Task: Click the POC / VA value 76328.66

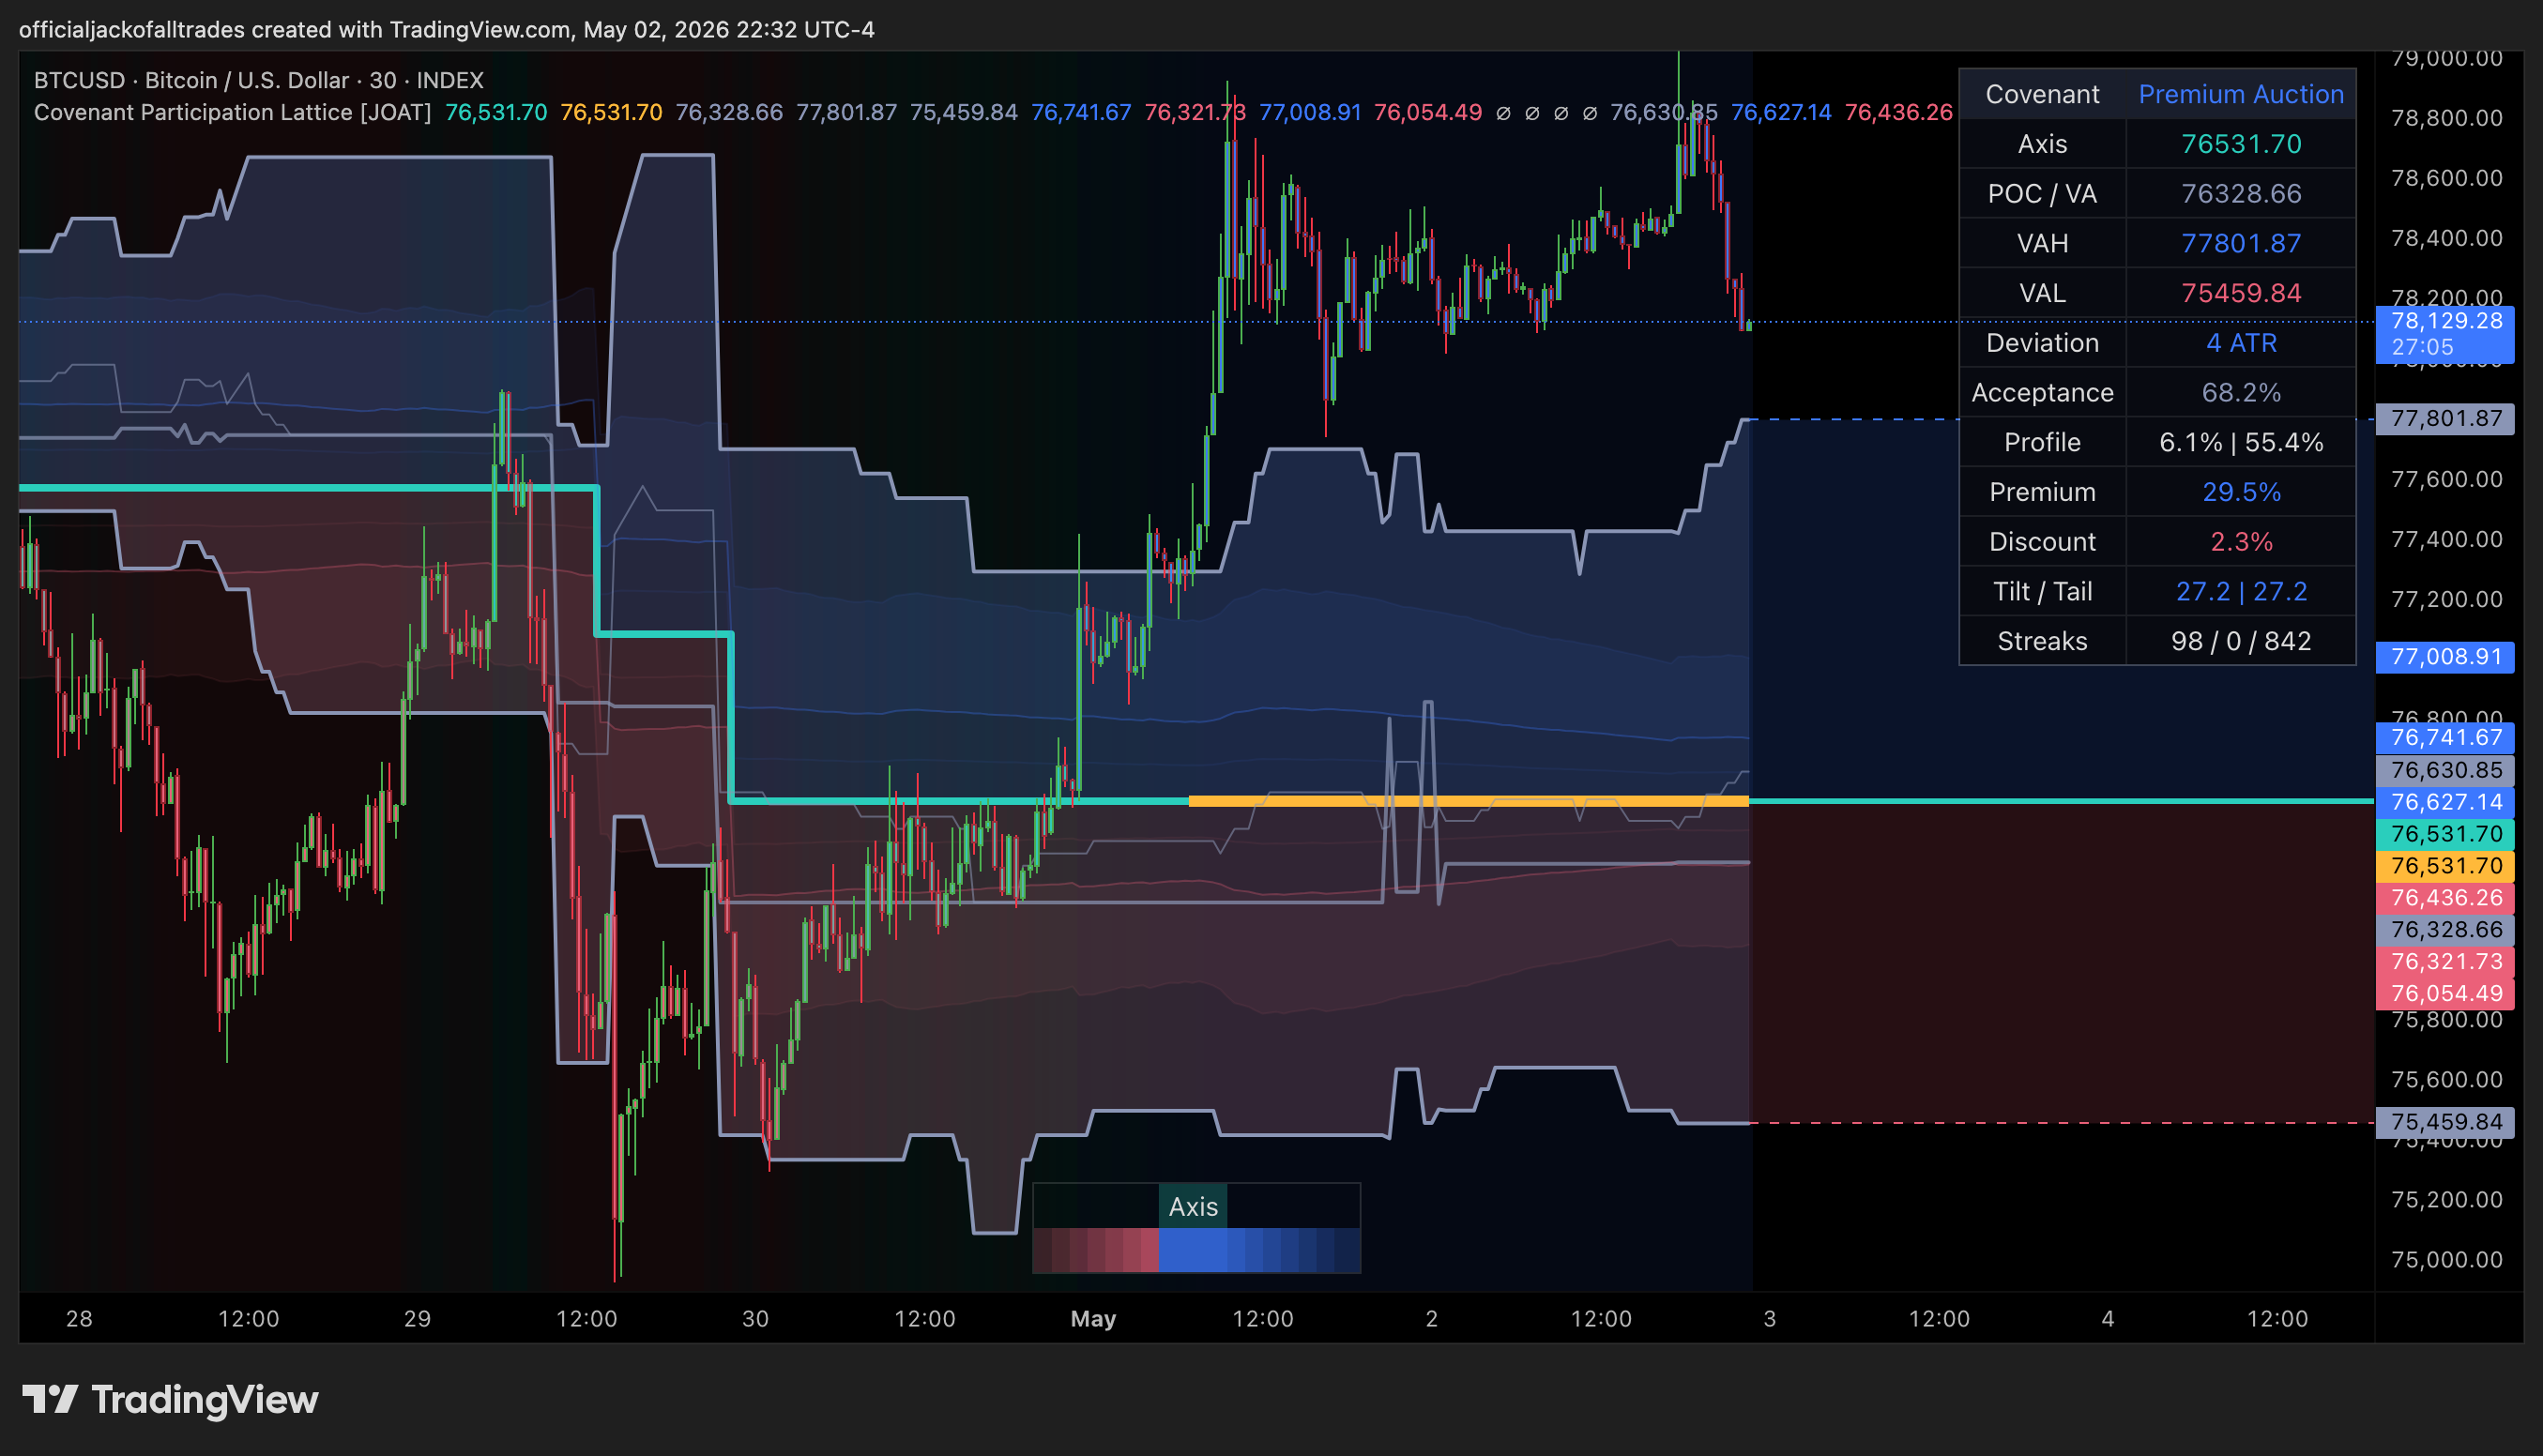Action: (2240, 194)
